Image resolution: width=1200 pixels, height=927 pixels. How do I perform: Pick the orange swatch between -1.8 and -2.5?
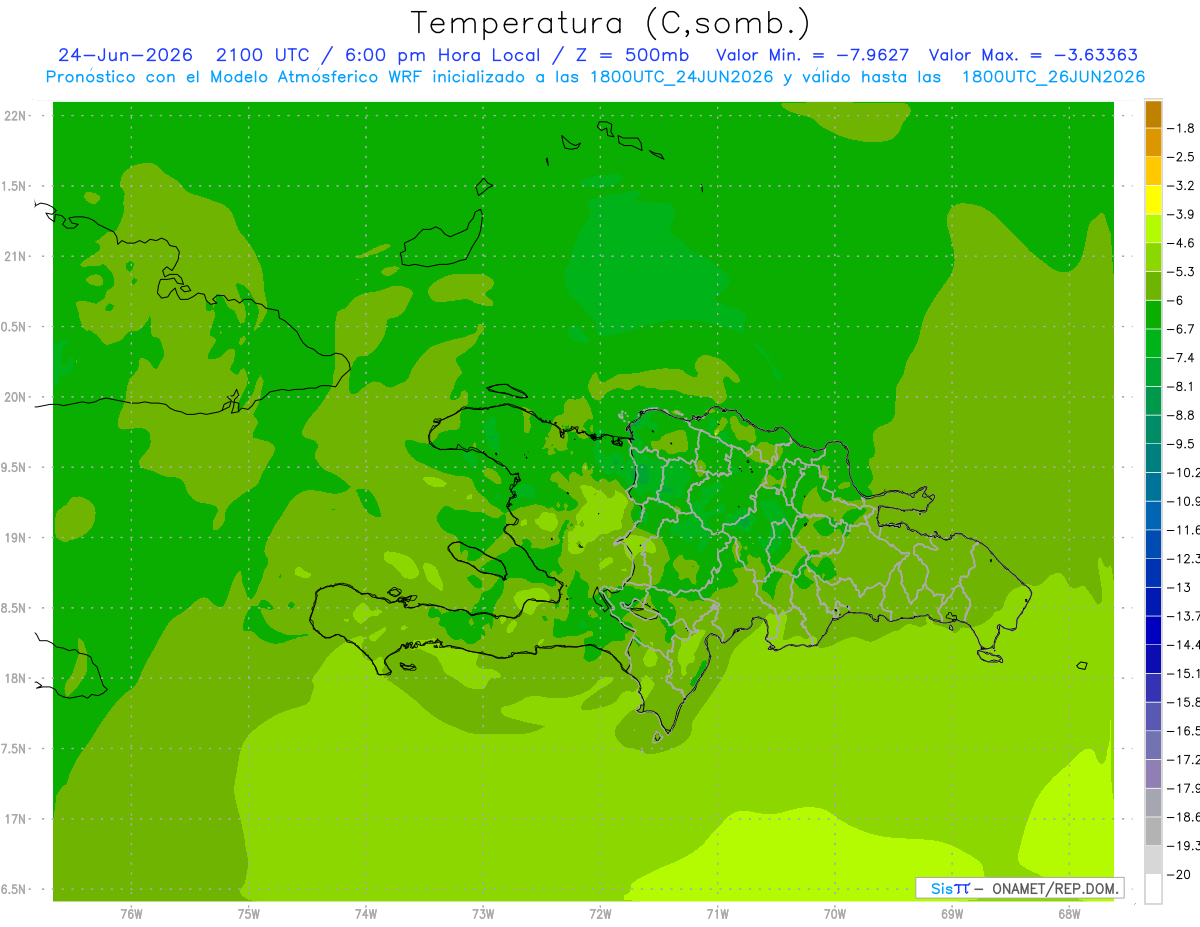[1153, 142]
